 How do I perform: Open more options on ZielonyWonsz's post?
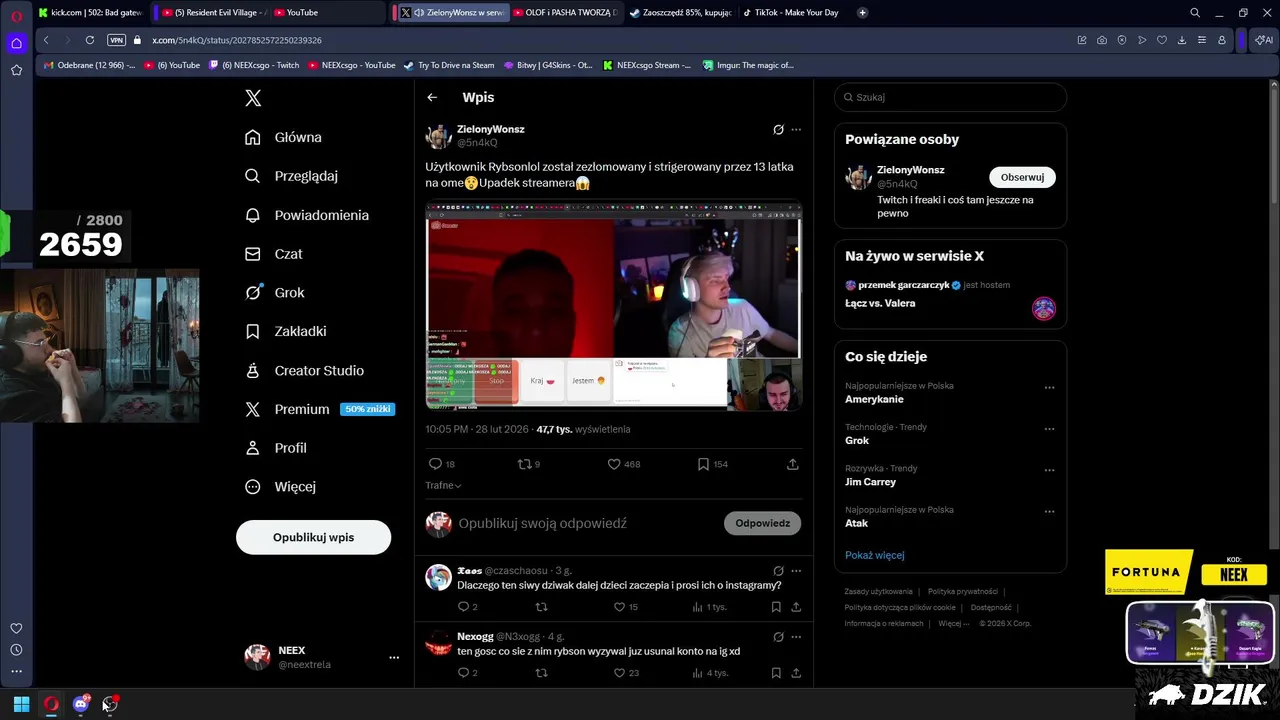[x=796, y=129]
